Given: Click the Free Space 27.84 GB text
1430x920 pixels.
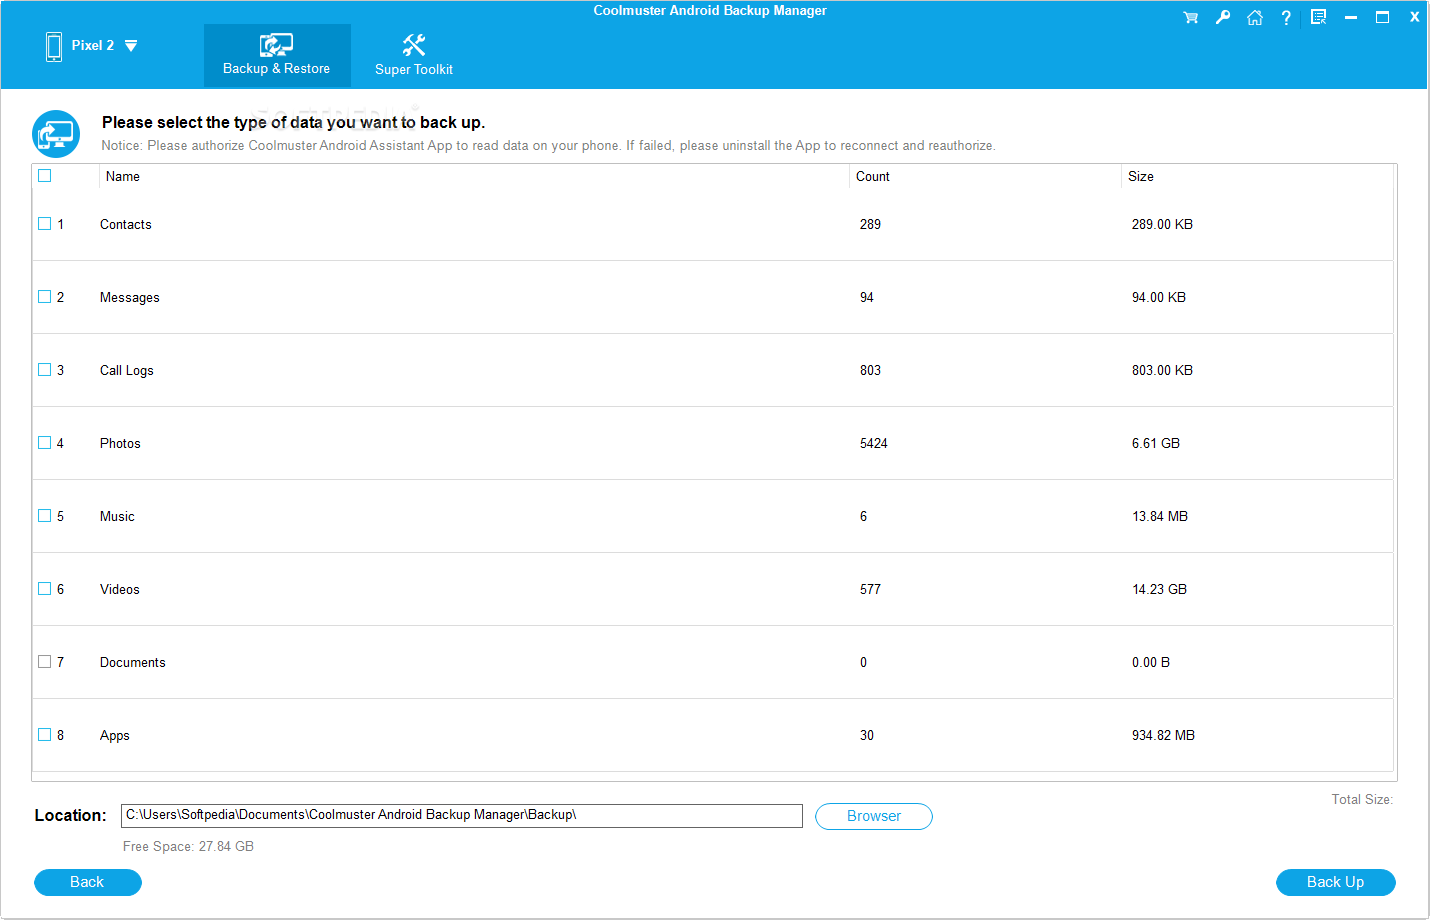Looking at the screenshot, I should (188, 847).
